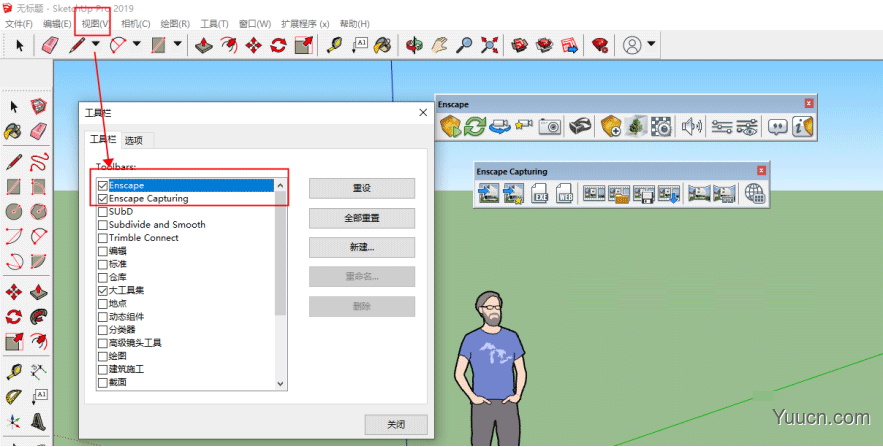Select the Move tool in top toolbar
The image size is (883, 447).
253,45
